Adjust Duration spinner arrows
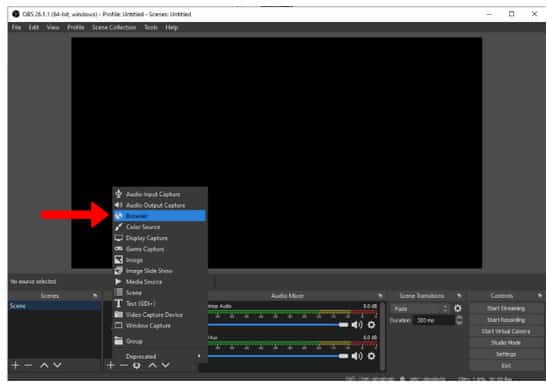The image size is (547, 387). coord(459,320)
